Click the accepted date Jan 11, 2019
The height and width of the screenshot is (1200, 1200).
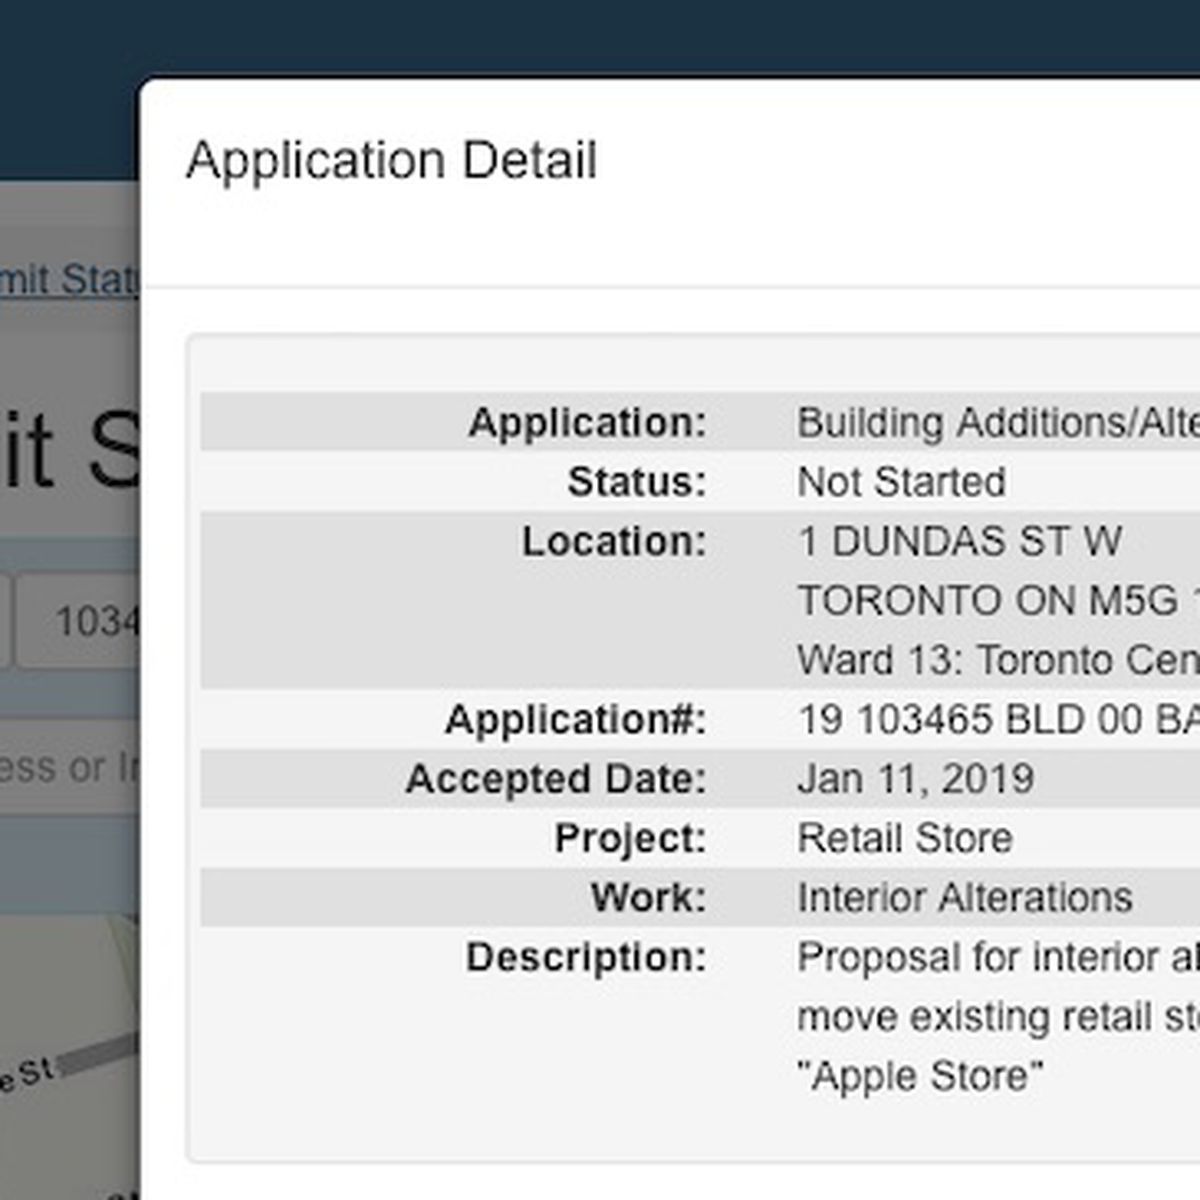(915, 779)
